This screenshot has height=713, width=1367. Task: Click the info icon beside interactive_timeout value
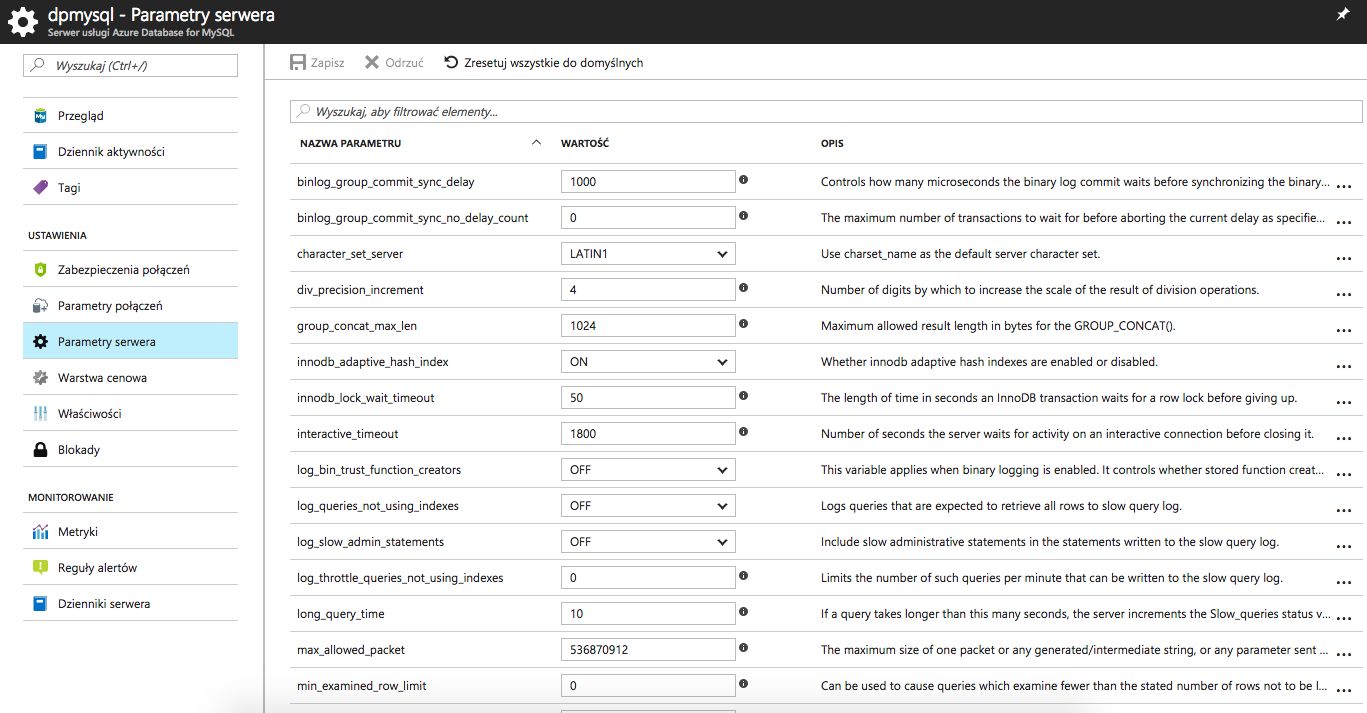point(743,432)
